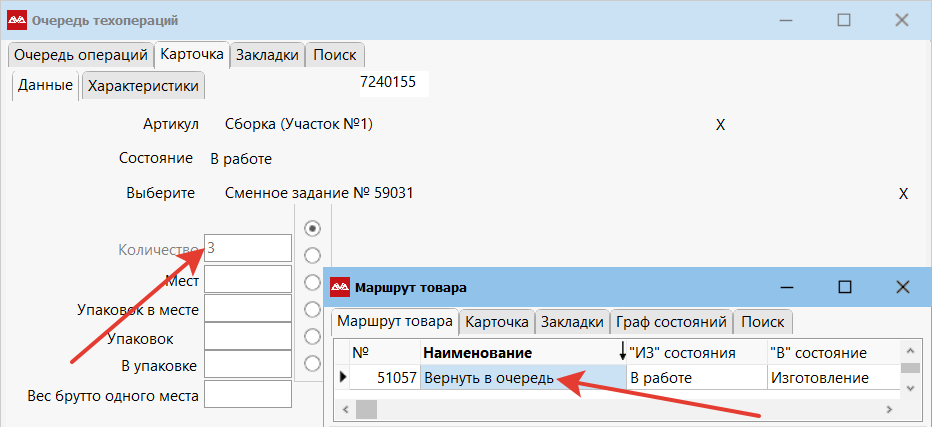The height and width of the screenshot is (427, 932).
Task: Open the Очередь операций tab
Action: click(x=80, y=55)
